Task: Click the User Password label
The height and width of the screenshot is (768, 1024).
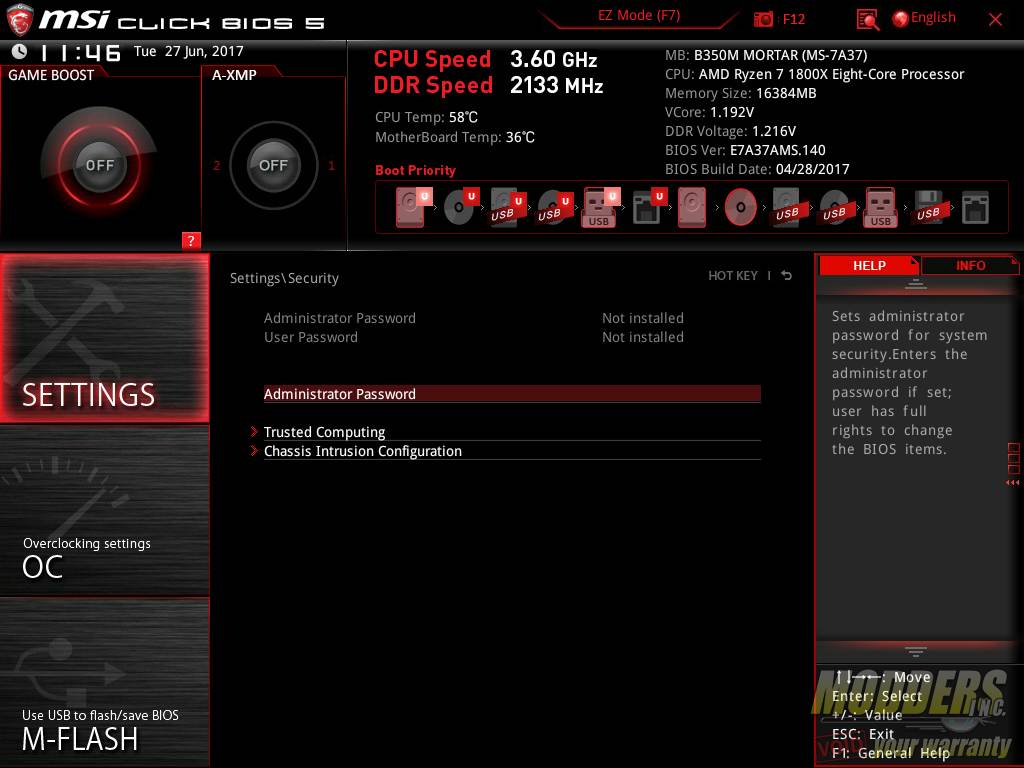Action: click(x=311, y=337)
